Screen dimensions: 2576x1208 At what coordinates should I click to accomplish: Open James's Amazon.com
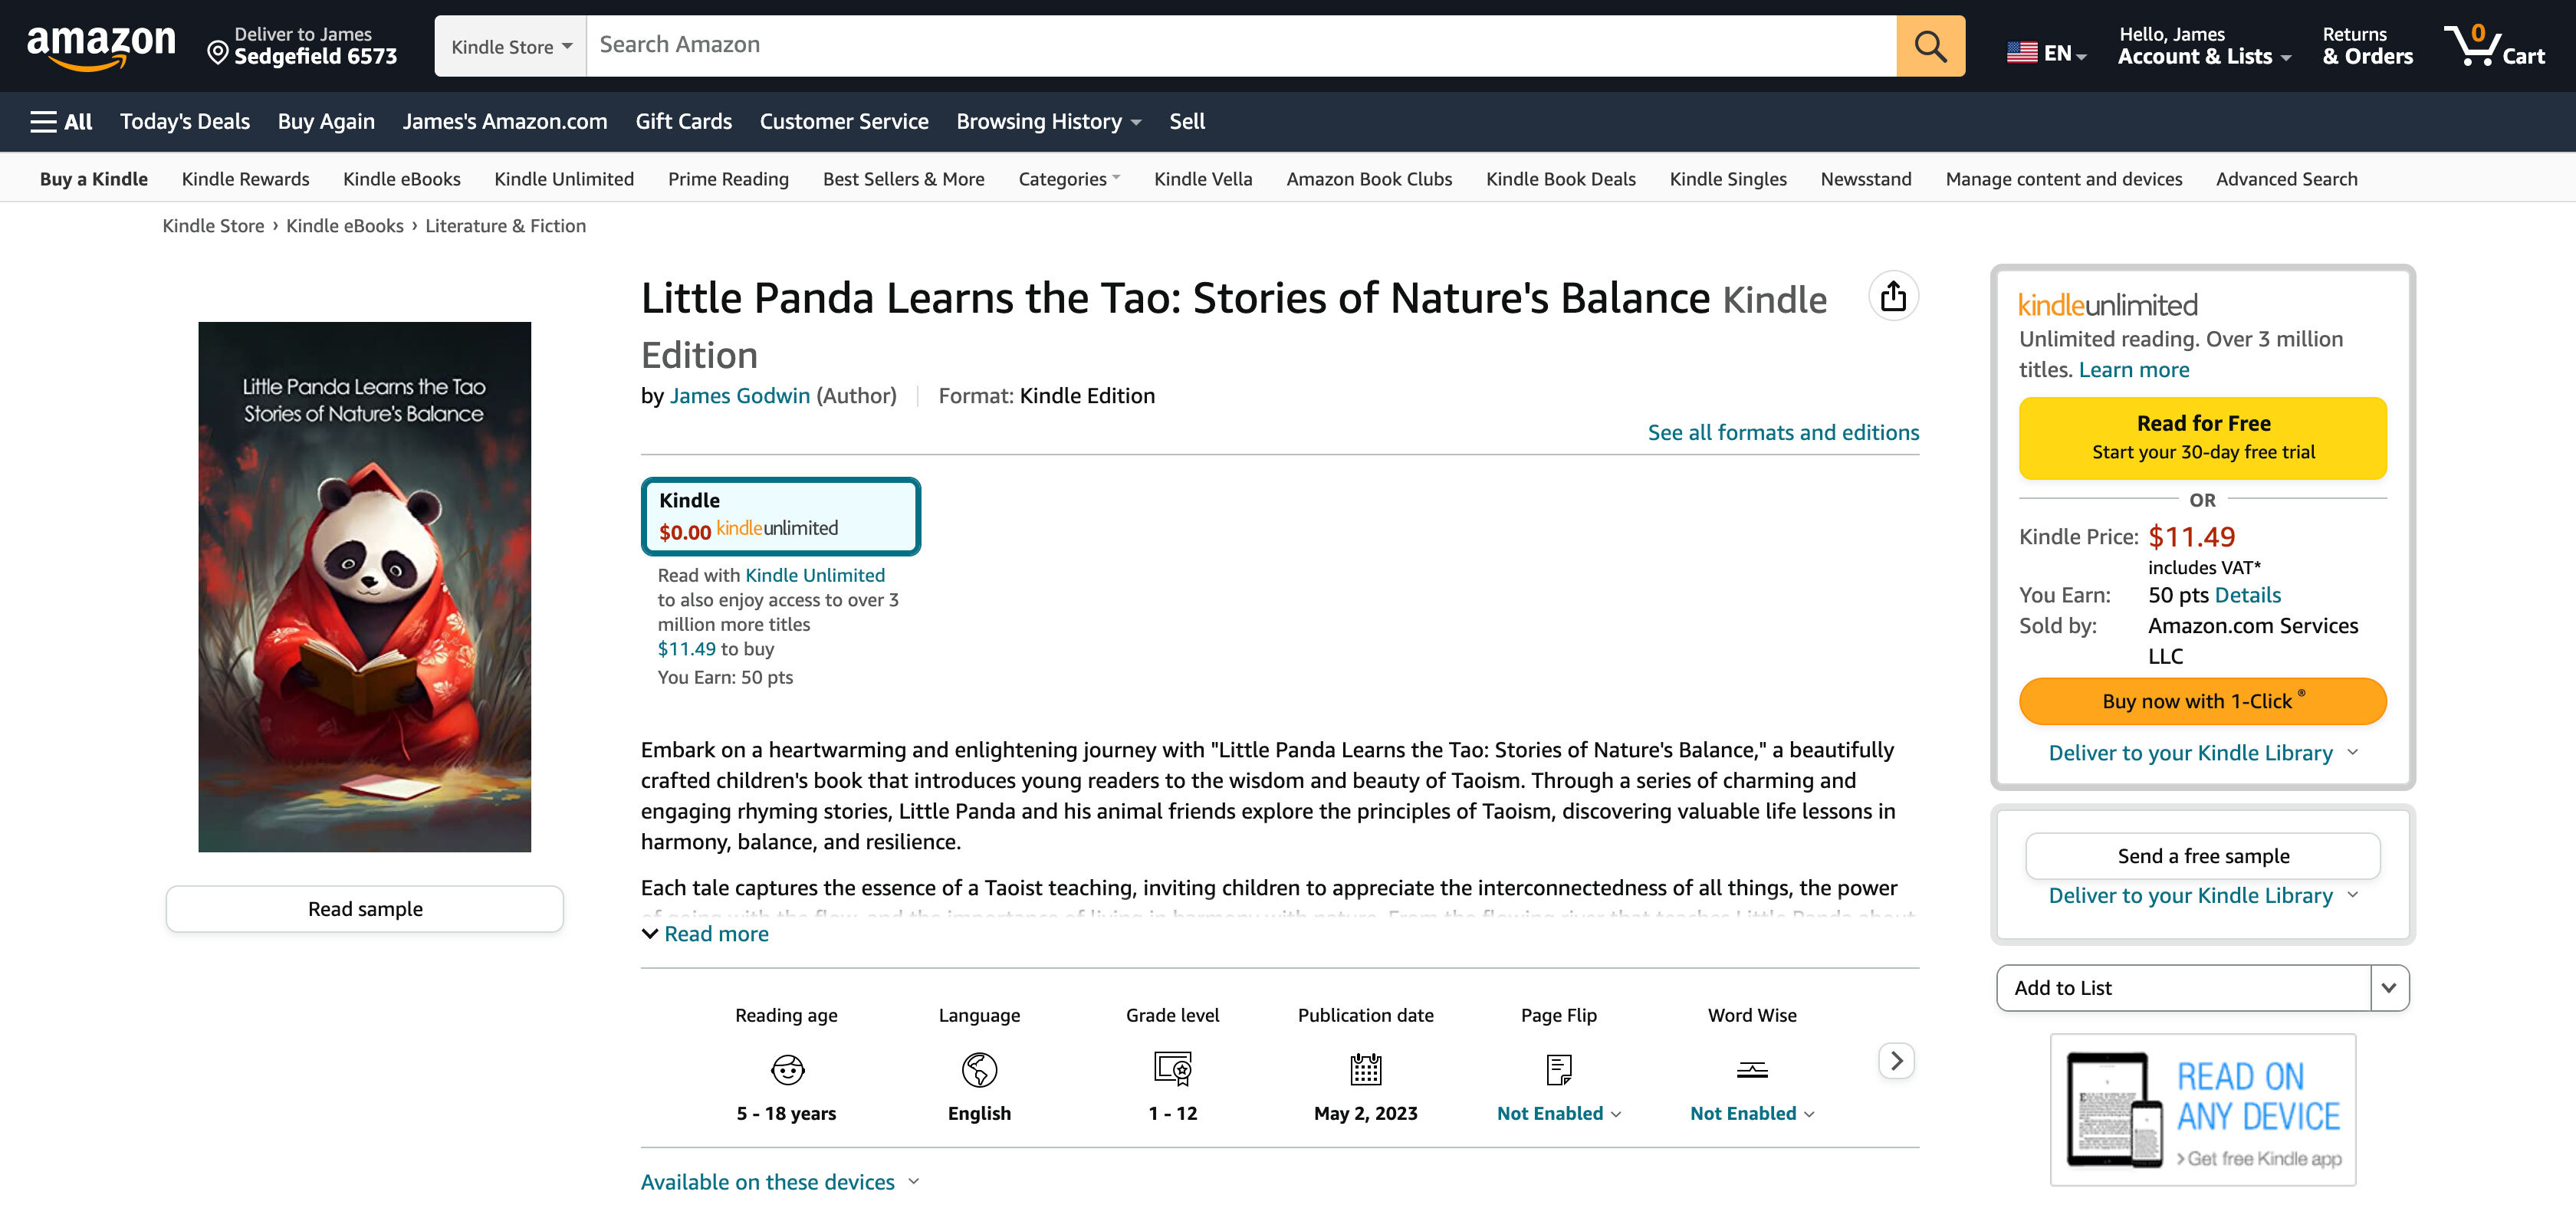click(505, 122)
